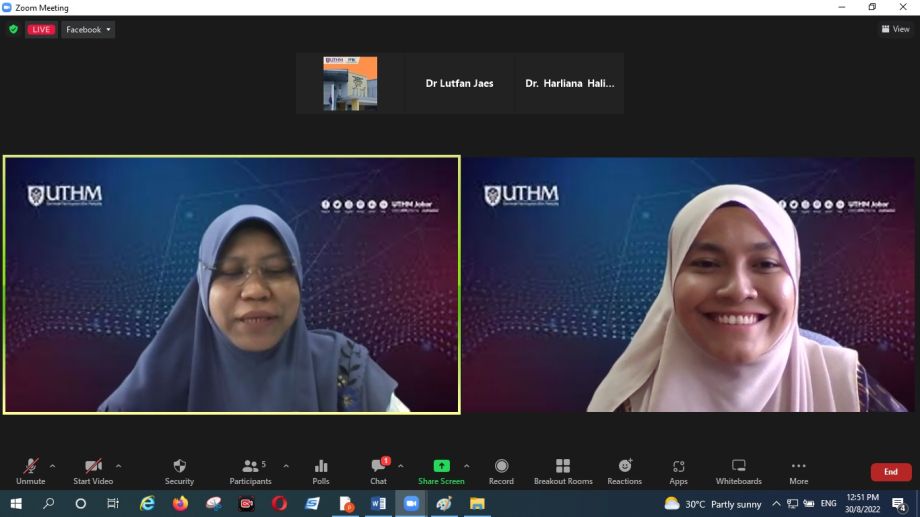Open Whiteboards from toolbar
920x517 pixels.
point(738,466)
